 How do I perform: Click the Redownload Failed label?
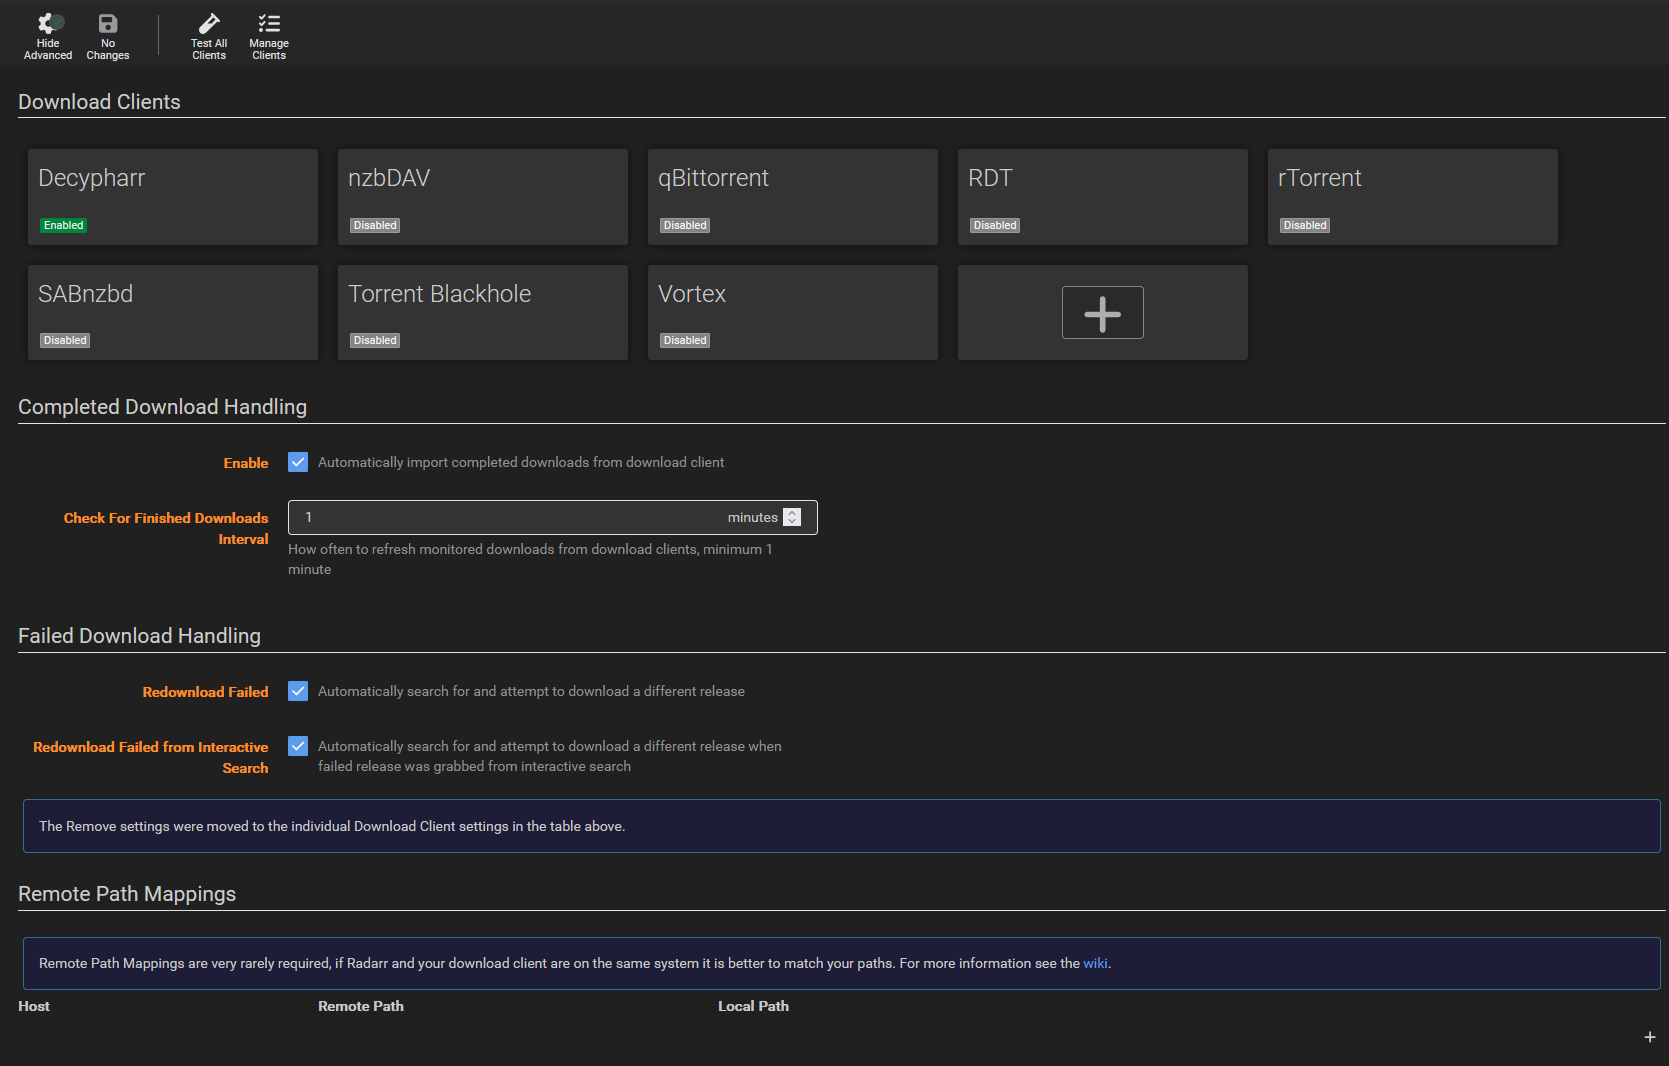[205, 692]
